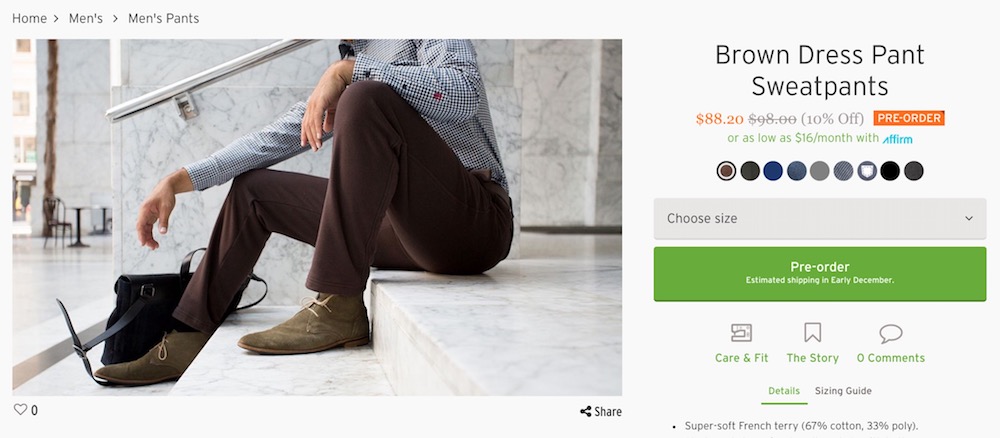Open the Men's Pants breadcrumb link
1000x438 pixels.
[163, 19]
